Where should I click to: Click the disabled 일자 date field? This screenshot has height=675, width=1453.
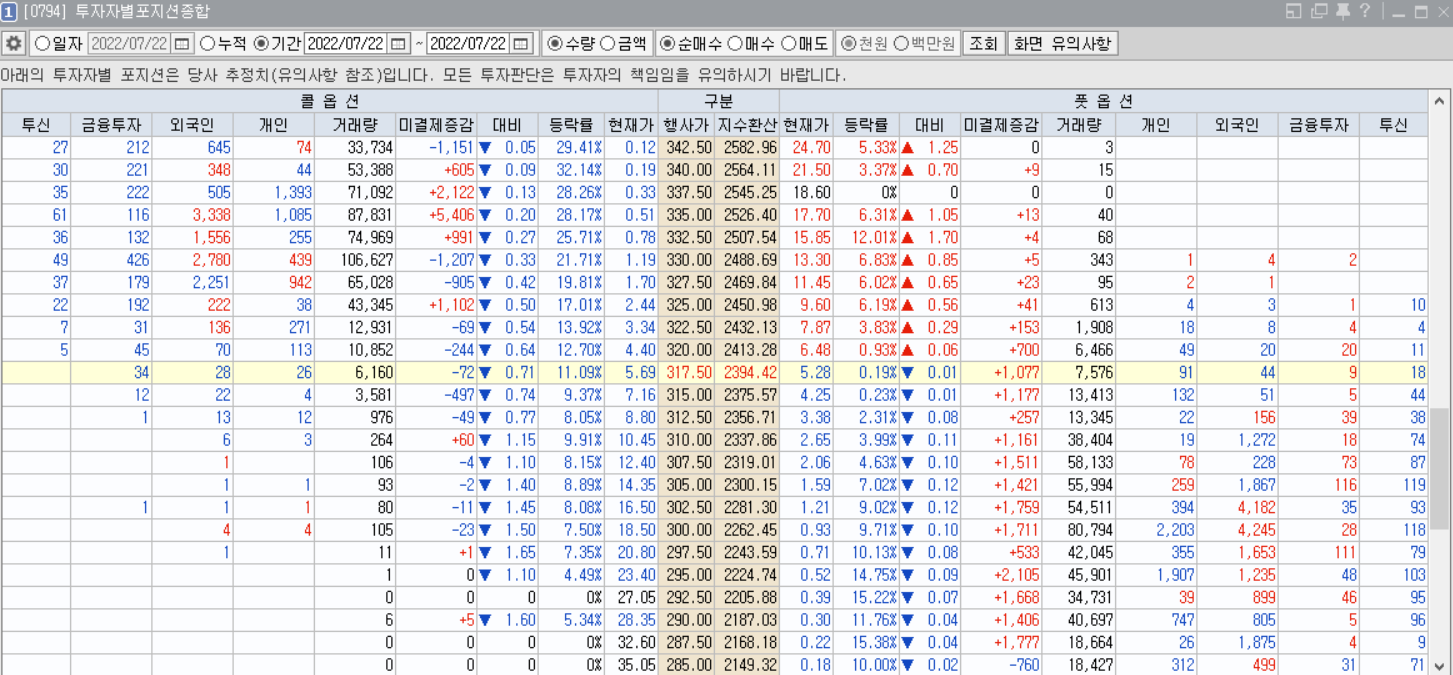tap(130, 44)
